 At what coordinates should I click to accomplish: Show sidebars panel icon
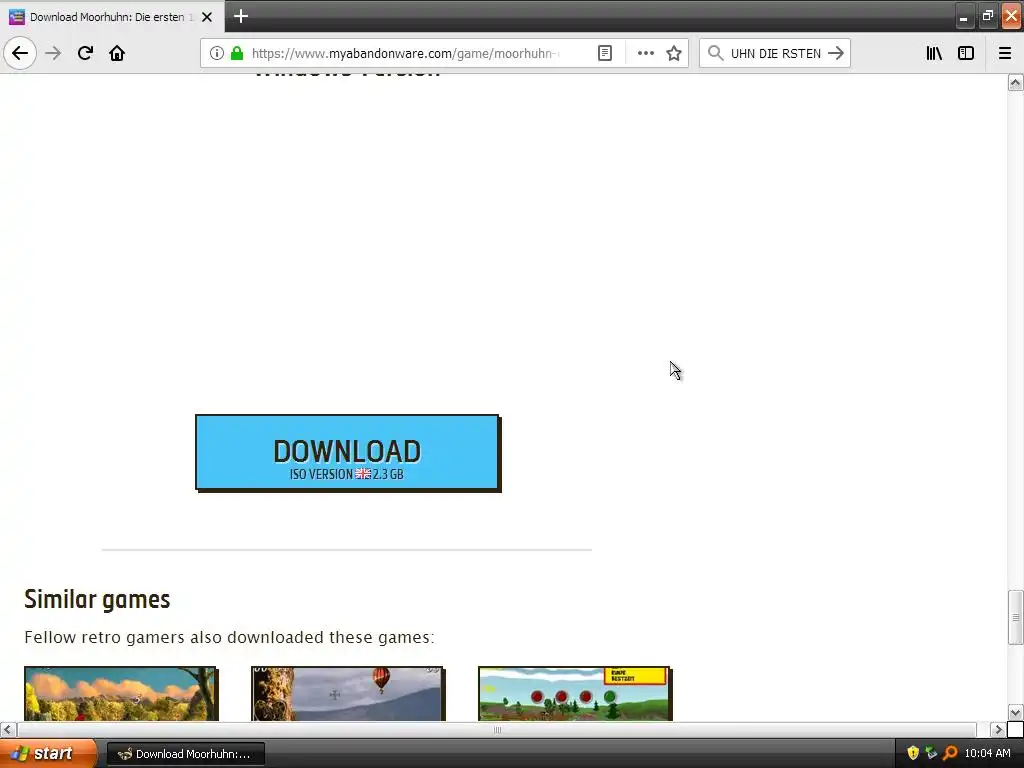[x=966, y=53]
